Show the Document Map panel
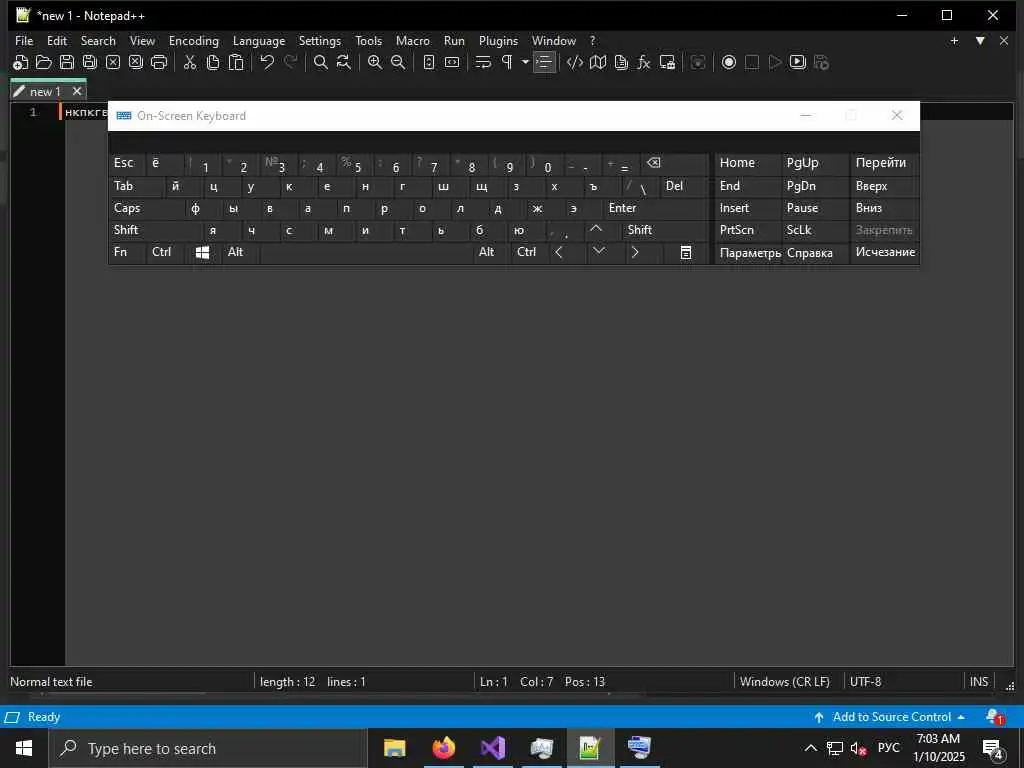This screenshot has width=1024, height=768. click(x=598, y=63)
